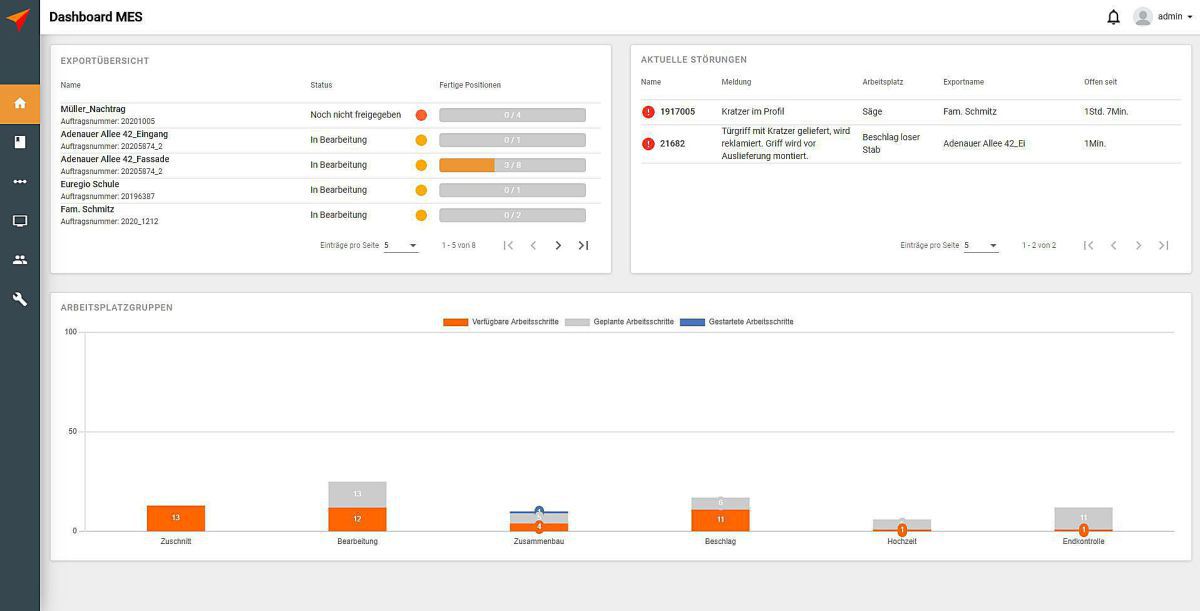Open the Müller_Nachtrag export entry

point(93,109)
